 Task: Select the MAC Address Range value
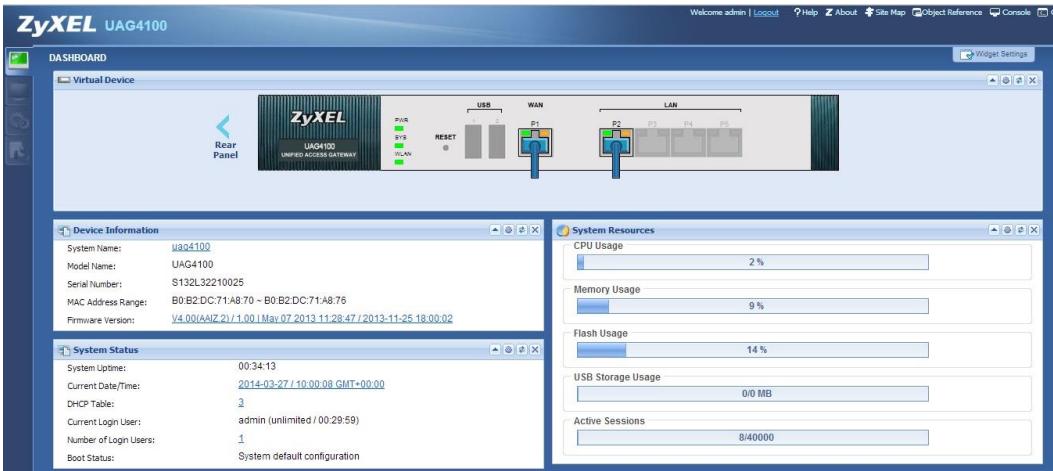[259, 300]
